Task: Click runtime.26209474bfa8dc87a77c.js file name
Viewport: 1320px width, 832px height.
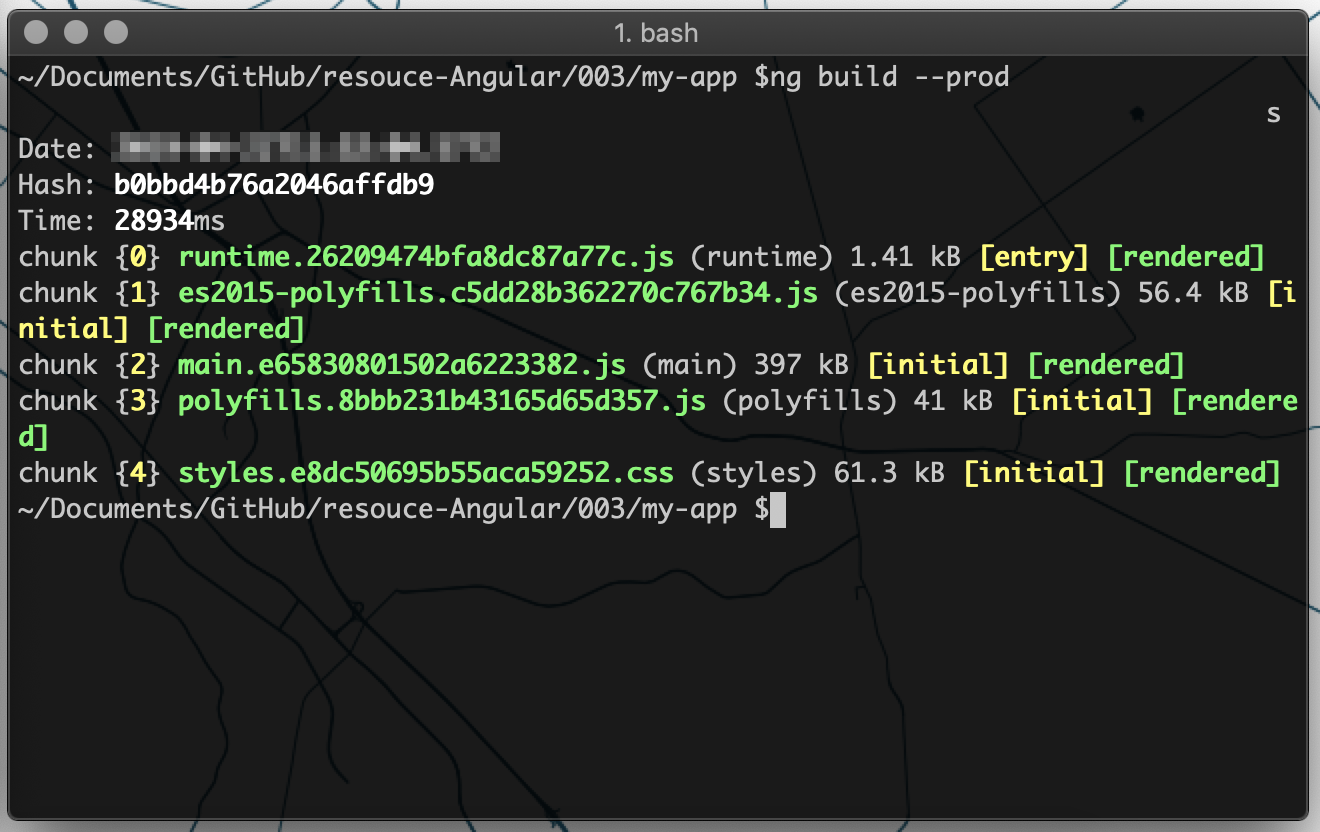Action: coord(427,257)
